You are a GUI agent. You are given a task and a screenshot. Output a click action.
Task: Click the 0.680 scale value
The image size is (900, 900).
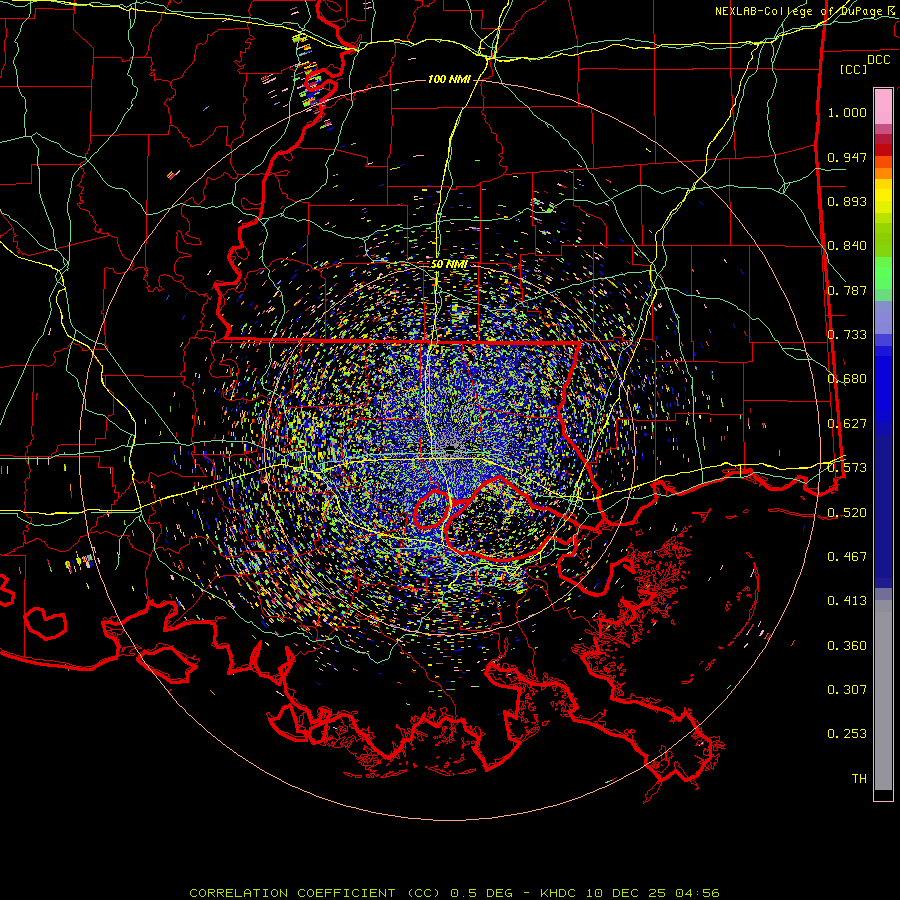pos(847,379)
